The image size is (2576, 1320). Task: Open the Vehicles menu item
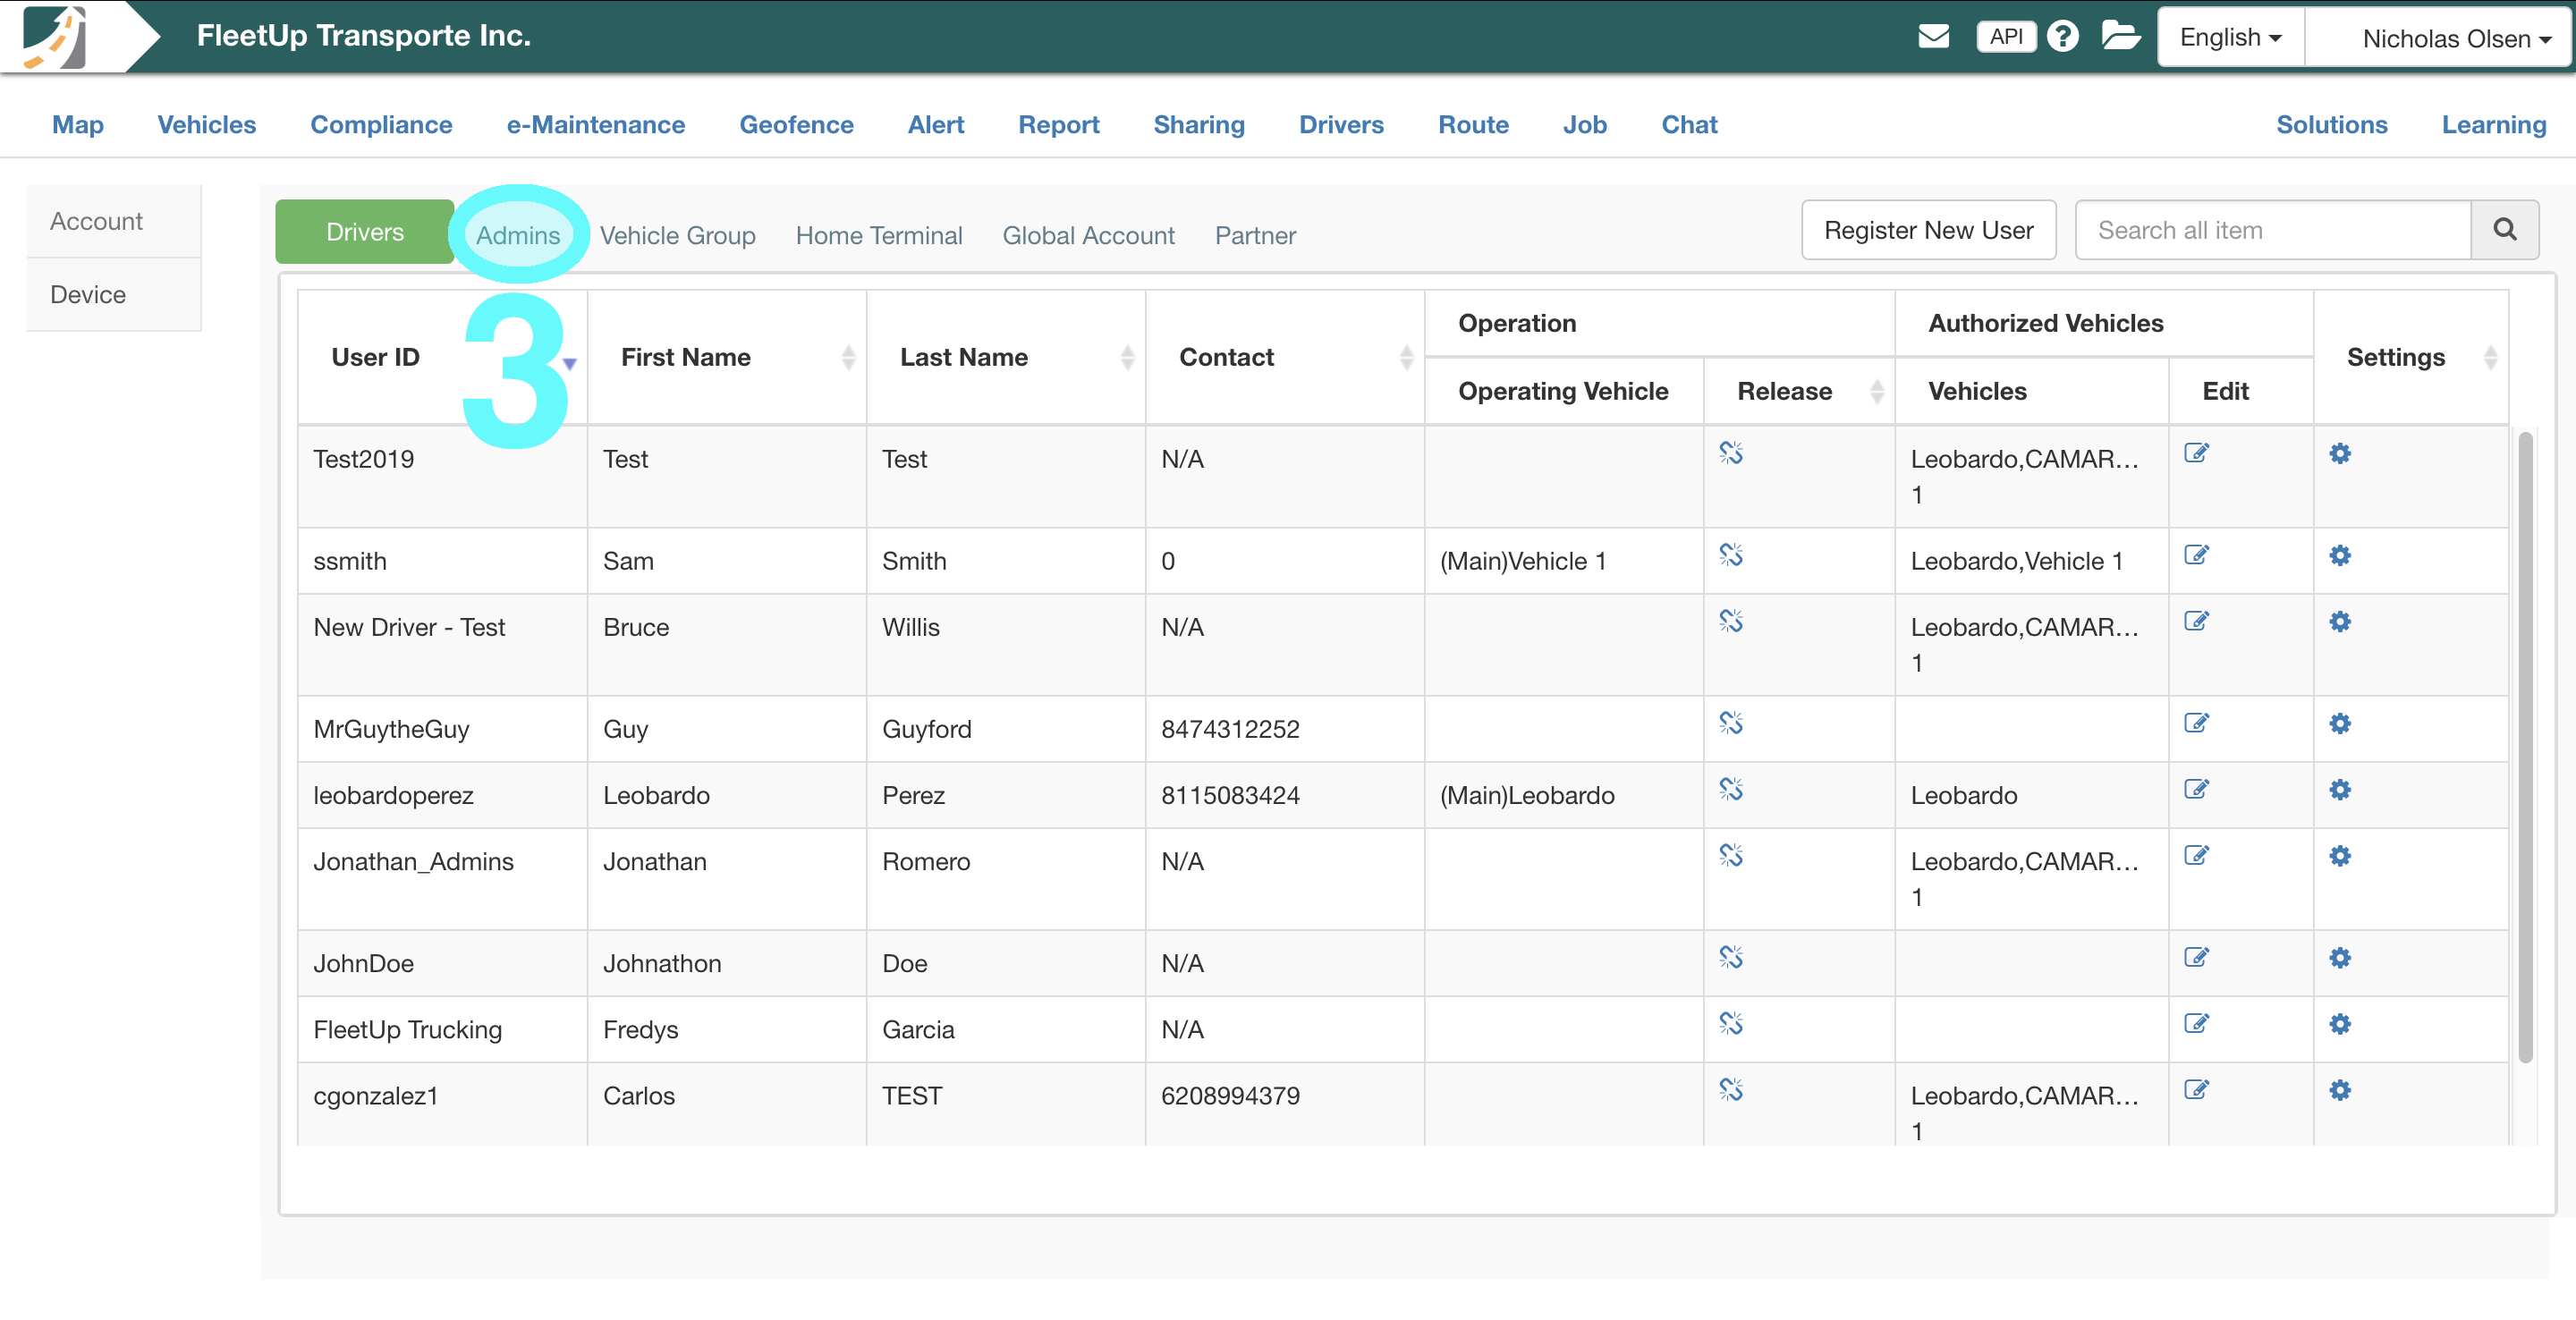(207, 124)
